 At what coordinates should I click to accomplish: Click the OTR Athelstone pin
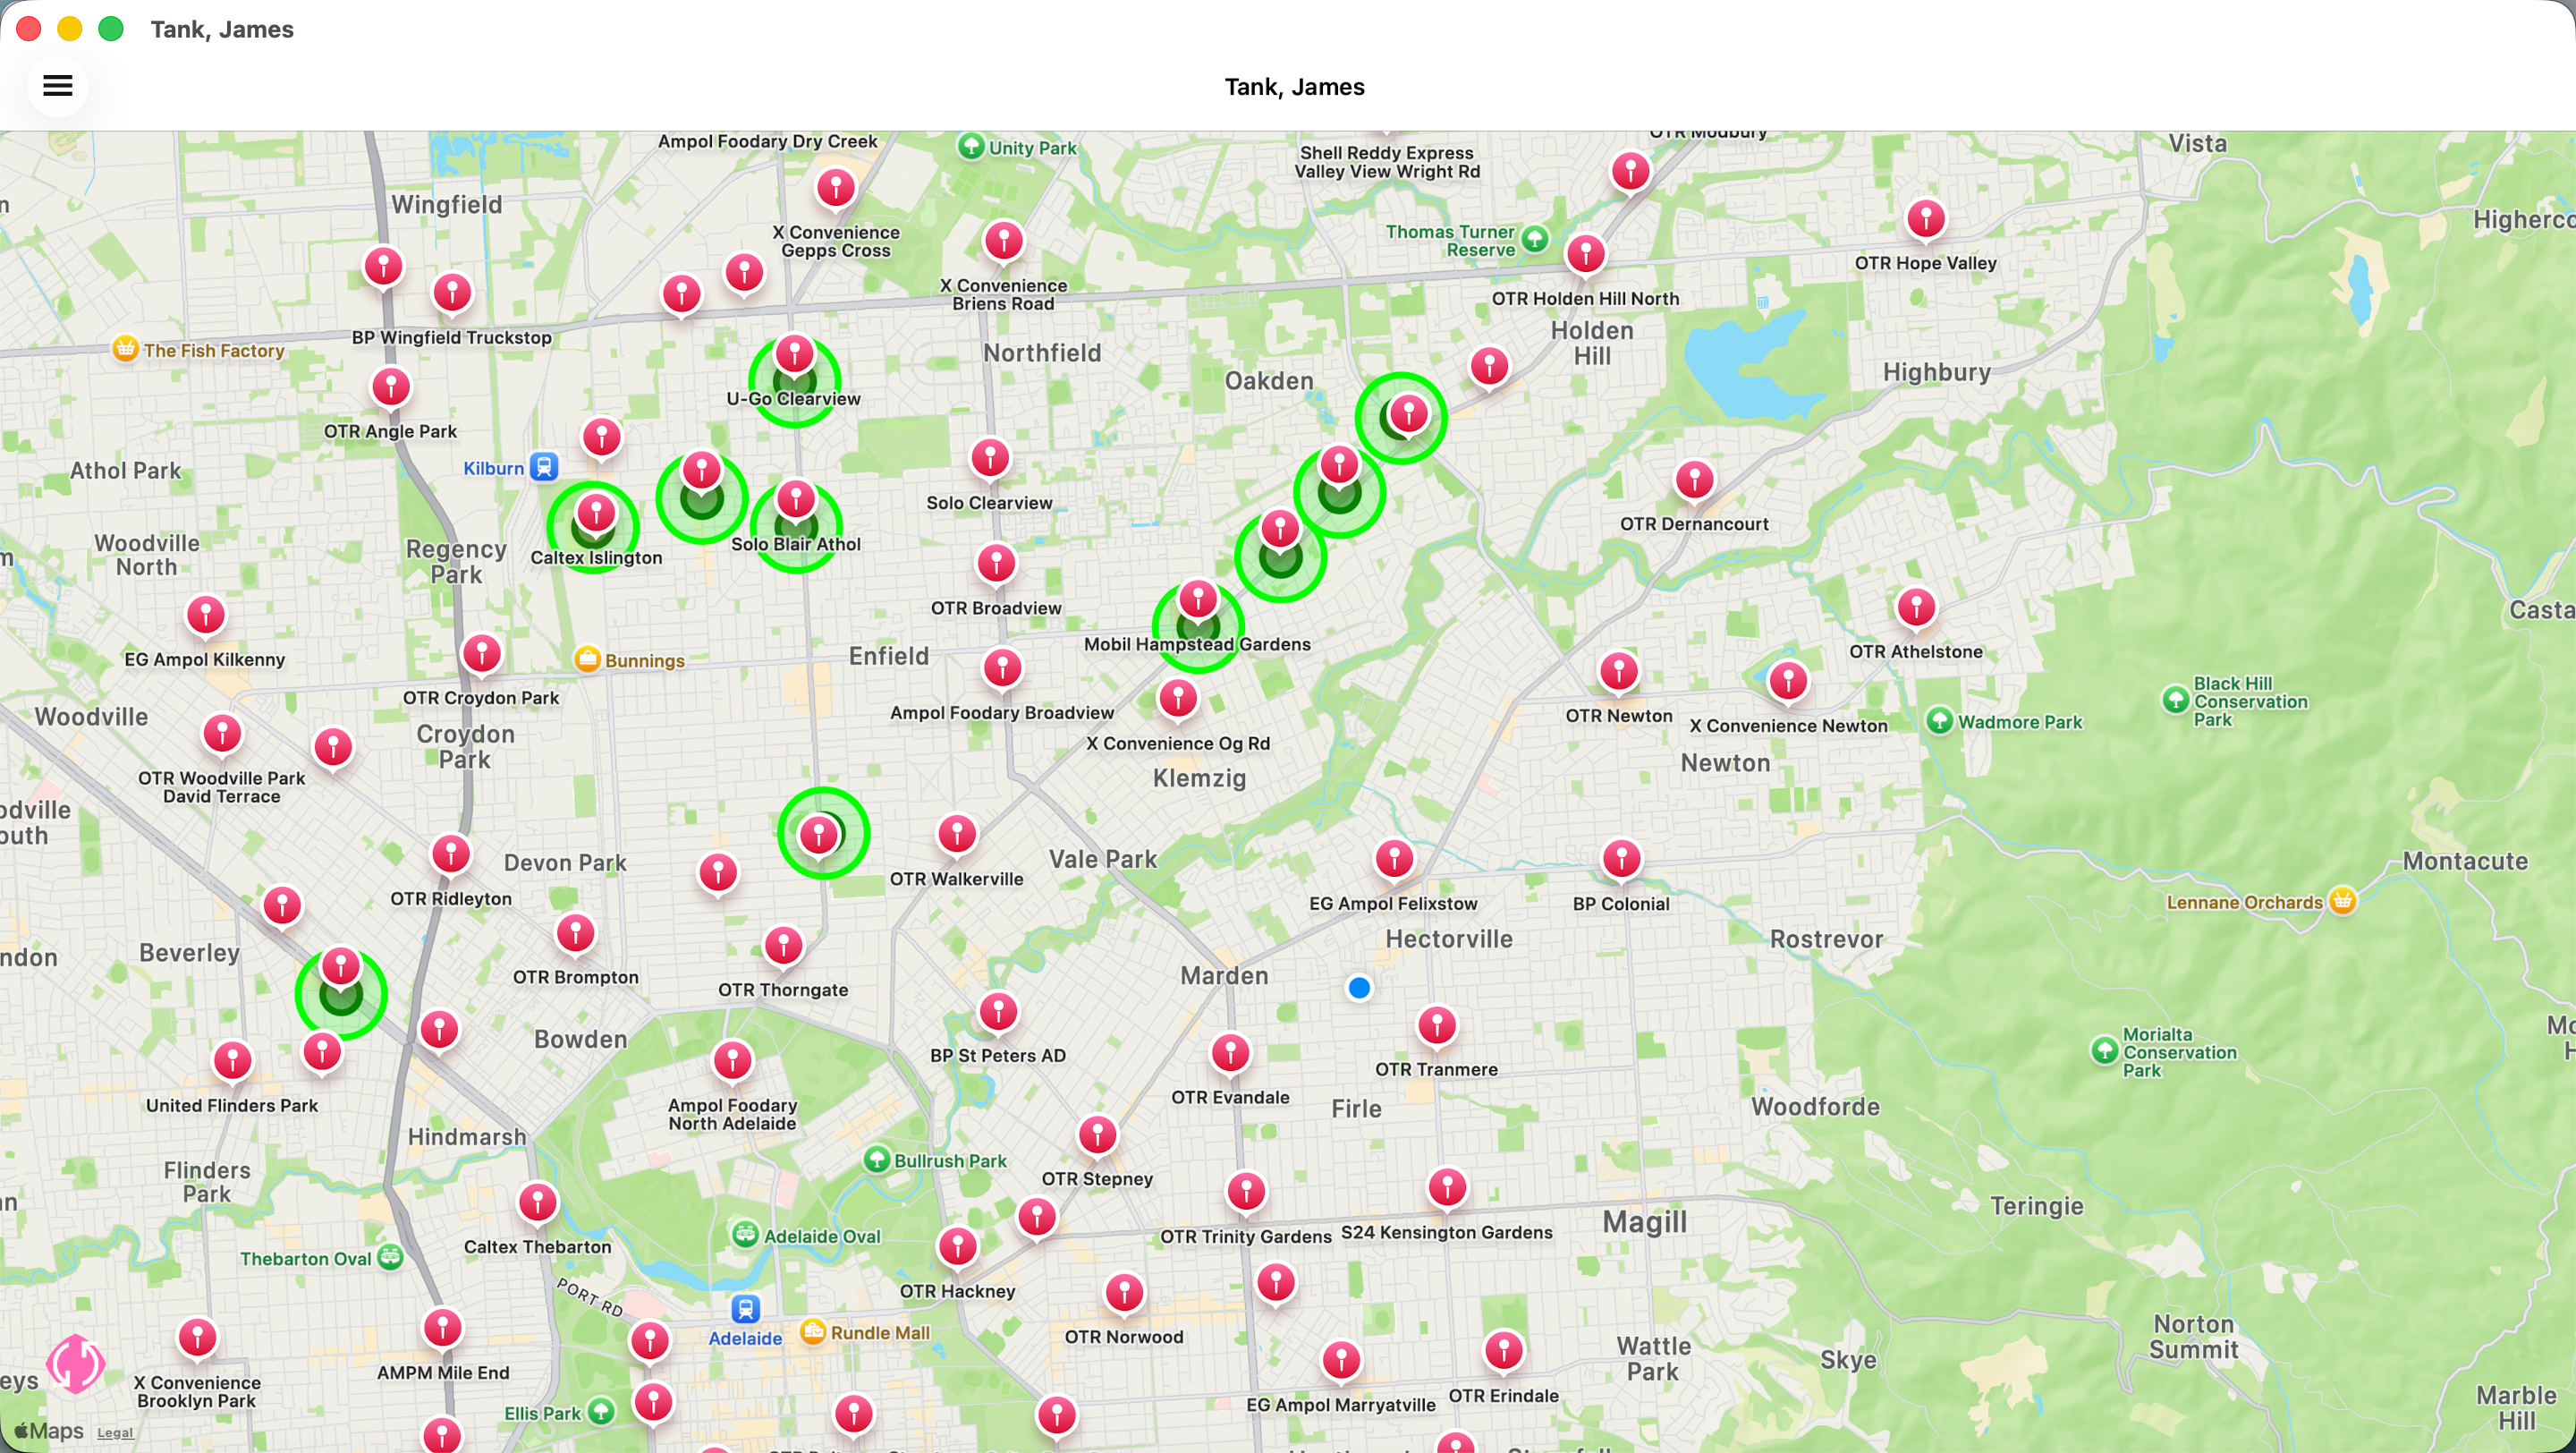pyautogui.click(x=1916, y=607)
